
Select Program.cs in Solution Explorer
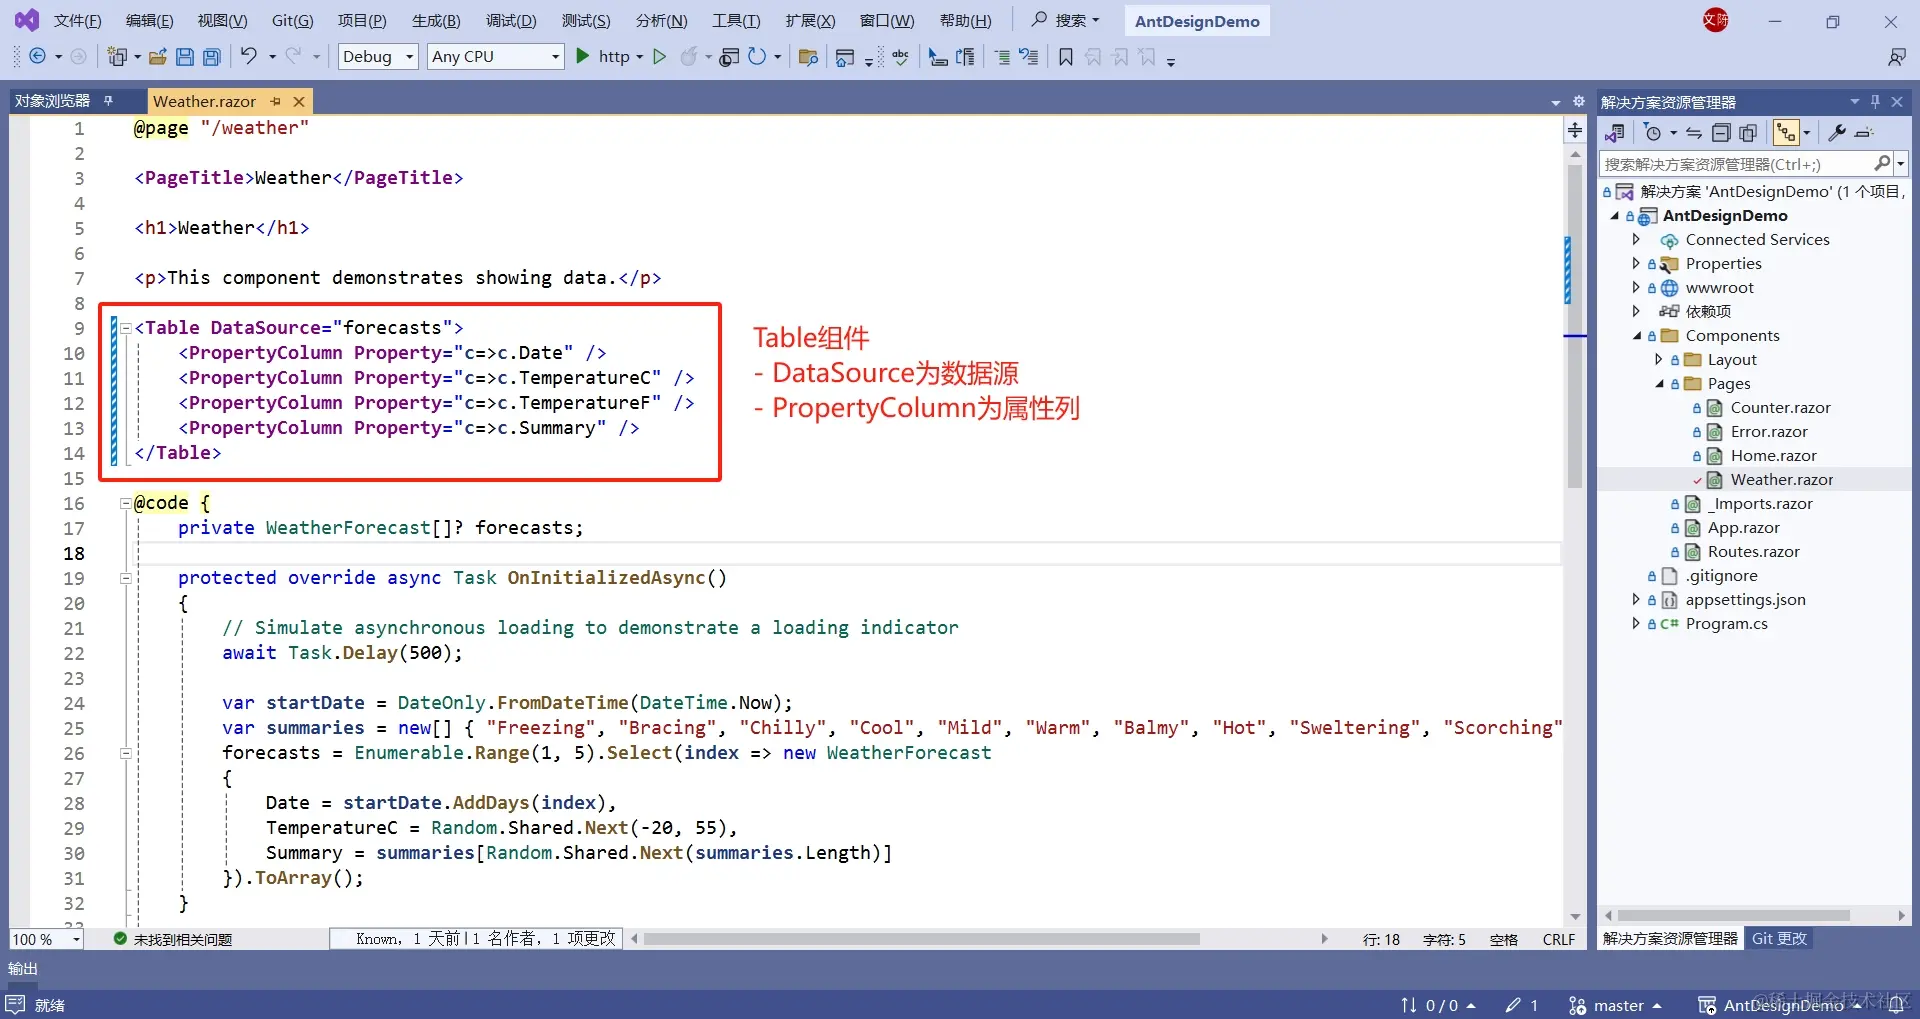(x=1726, y=623)
